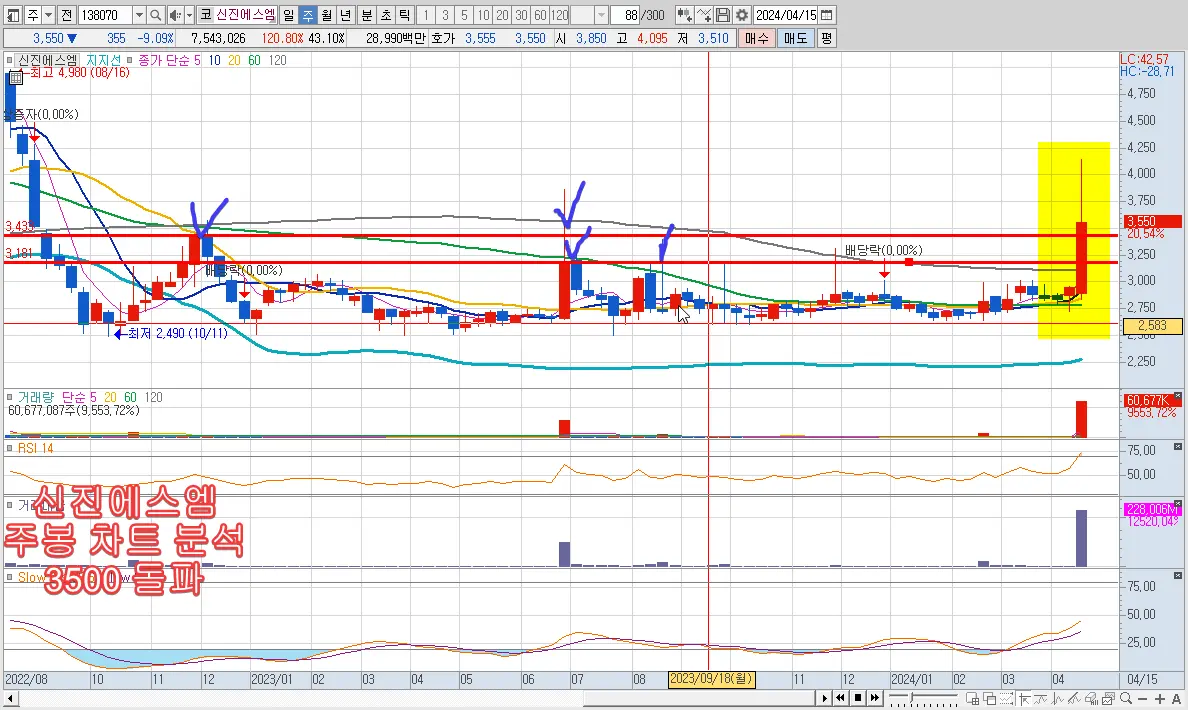Viewport: 1188px width, 710px height.
Task: Stop the chart replay
Action: (858, 698)
